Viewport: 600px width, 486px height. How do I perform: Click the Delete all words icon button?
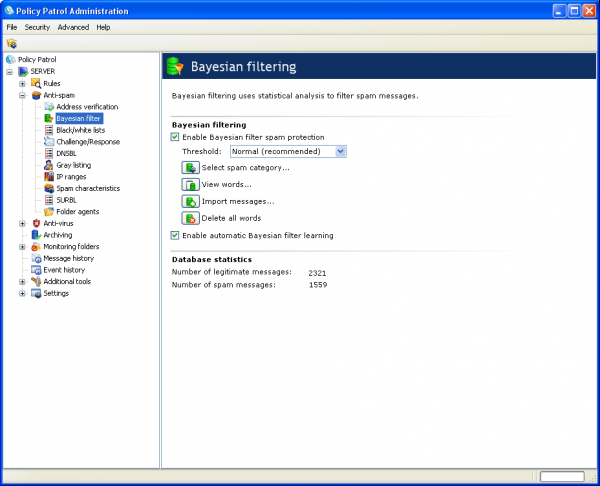tap(190, 218)
